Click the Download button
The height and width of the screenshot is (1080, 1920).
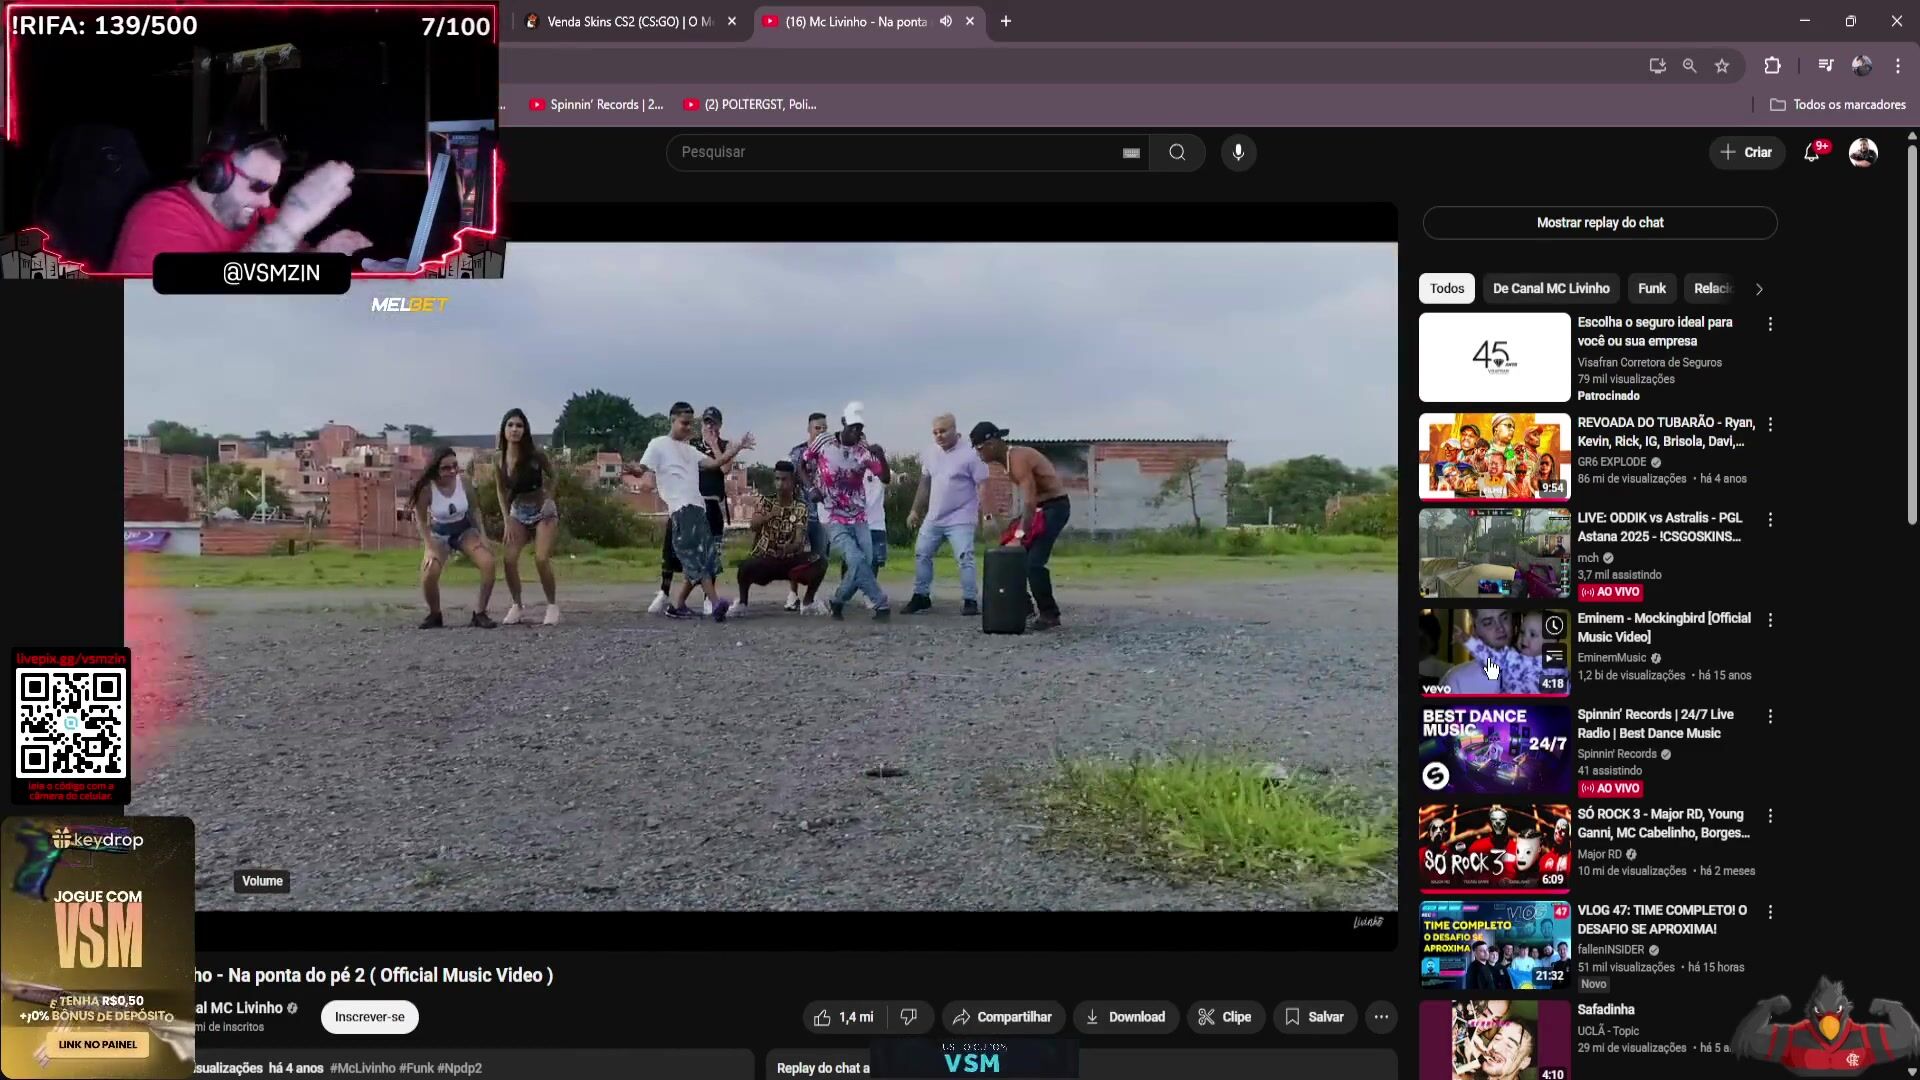tap(1126, 1017)
